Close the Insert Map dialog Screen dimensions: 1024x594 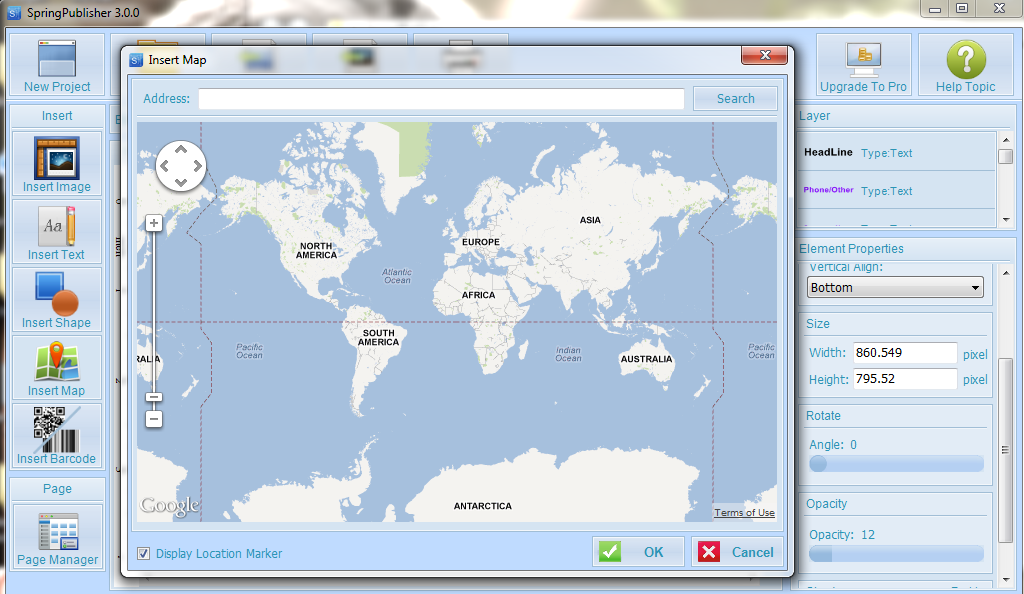click(x=765, y=55)
